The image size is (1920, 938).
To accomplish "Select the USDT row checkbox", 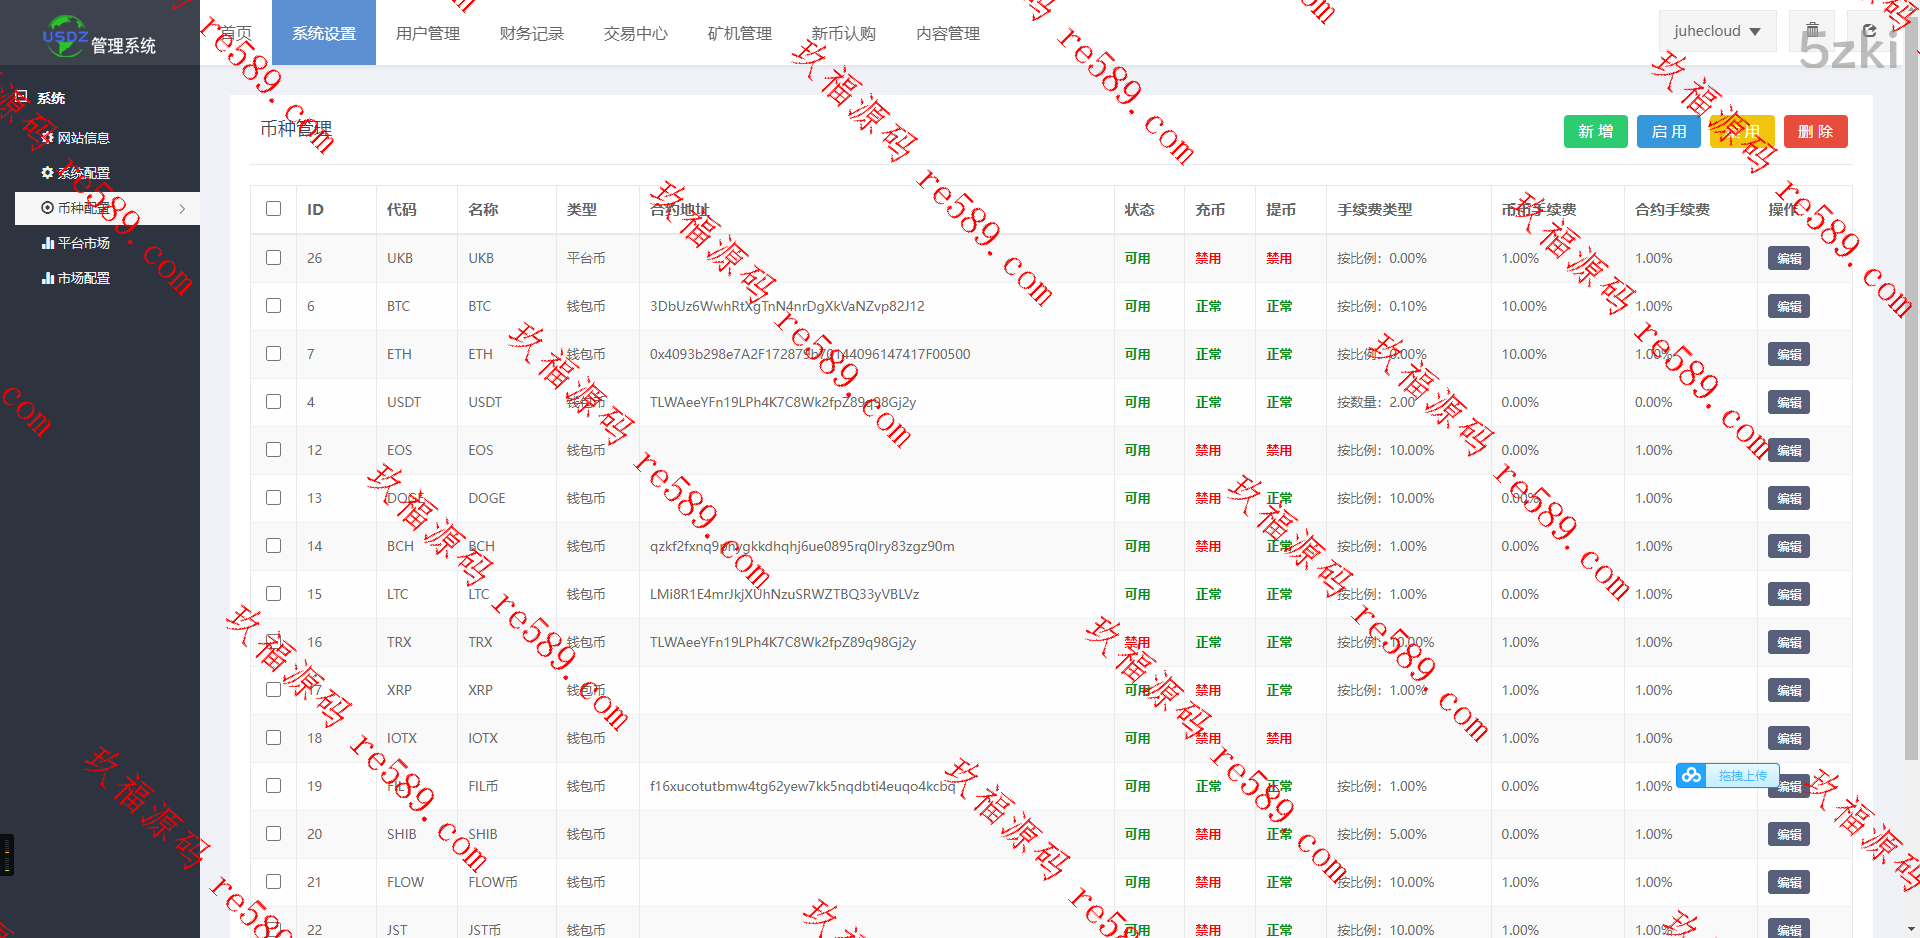I will (273, 402).
